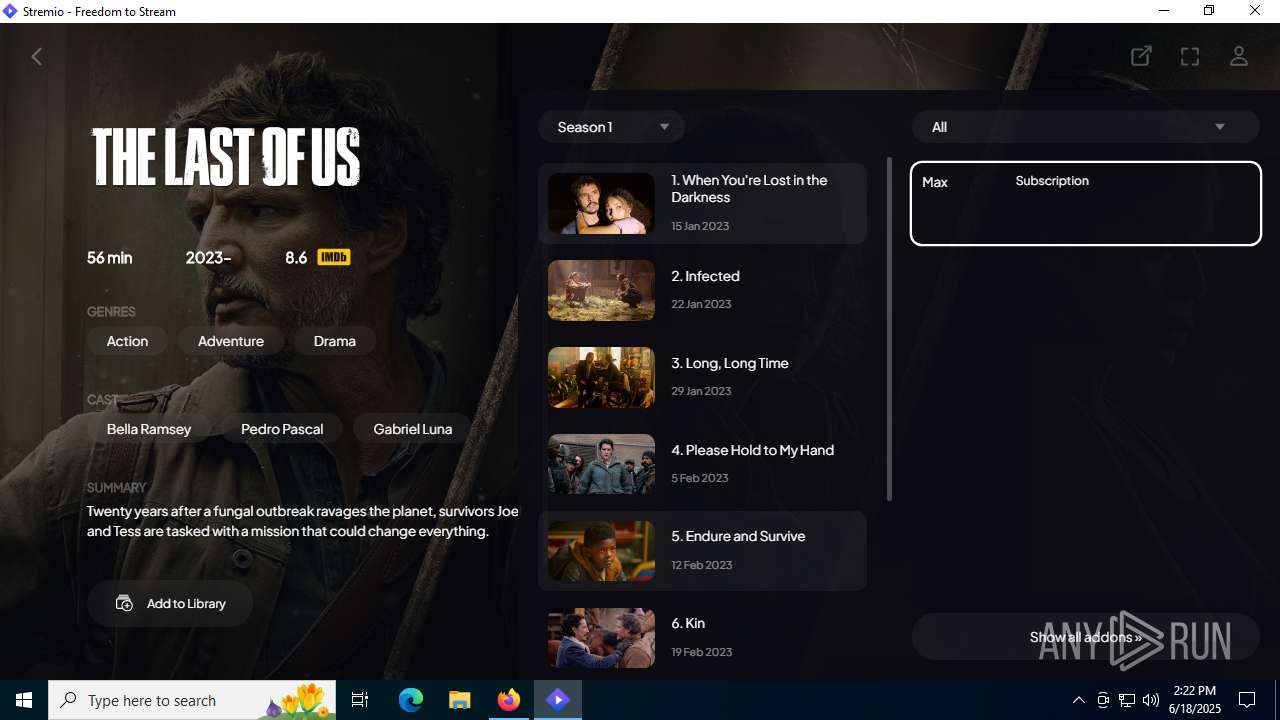Open File Explorer from taskbar
The width and height of the screenshot is (1280, 720).
coord(460,700)
